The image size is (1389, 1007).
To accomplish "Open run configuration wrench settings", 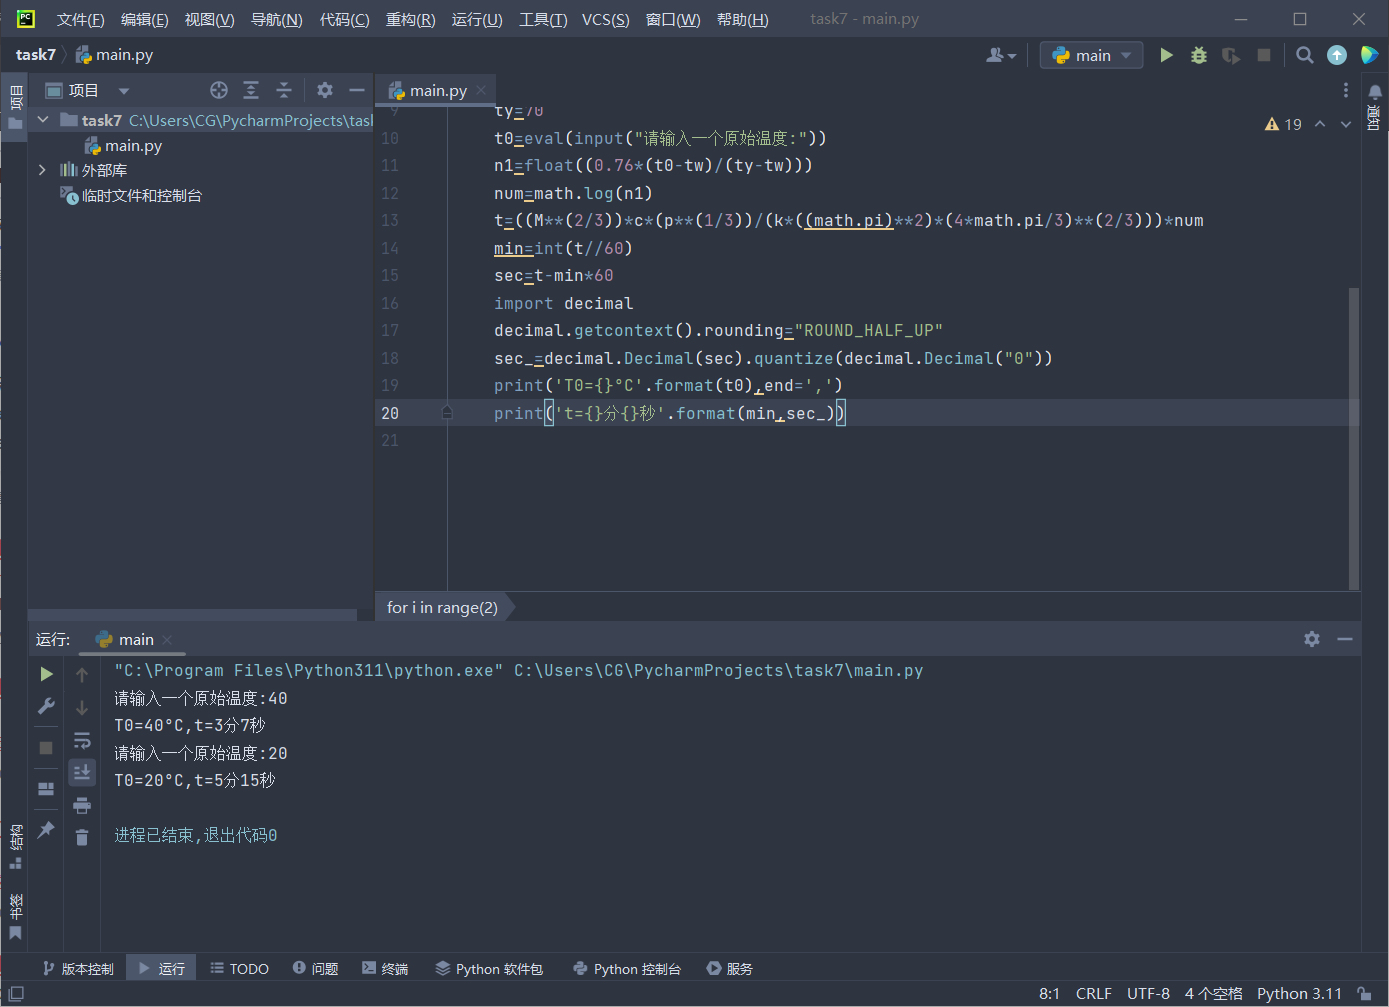I will point(46,706).
